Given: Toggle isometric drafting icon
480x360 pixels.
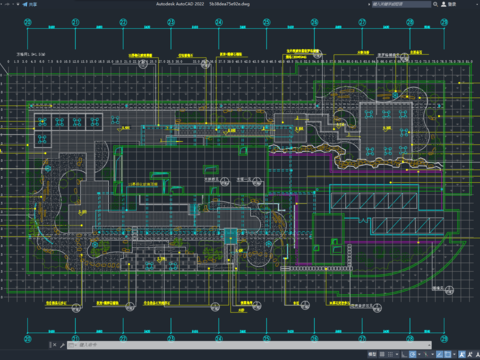Looking at the screenshot, I should [x=426, y=354].
